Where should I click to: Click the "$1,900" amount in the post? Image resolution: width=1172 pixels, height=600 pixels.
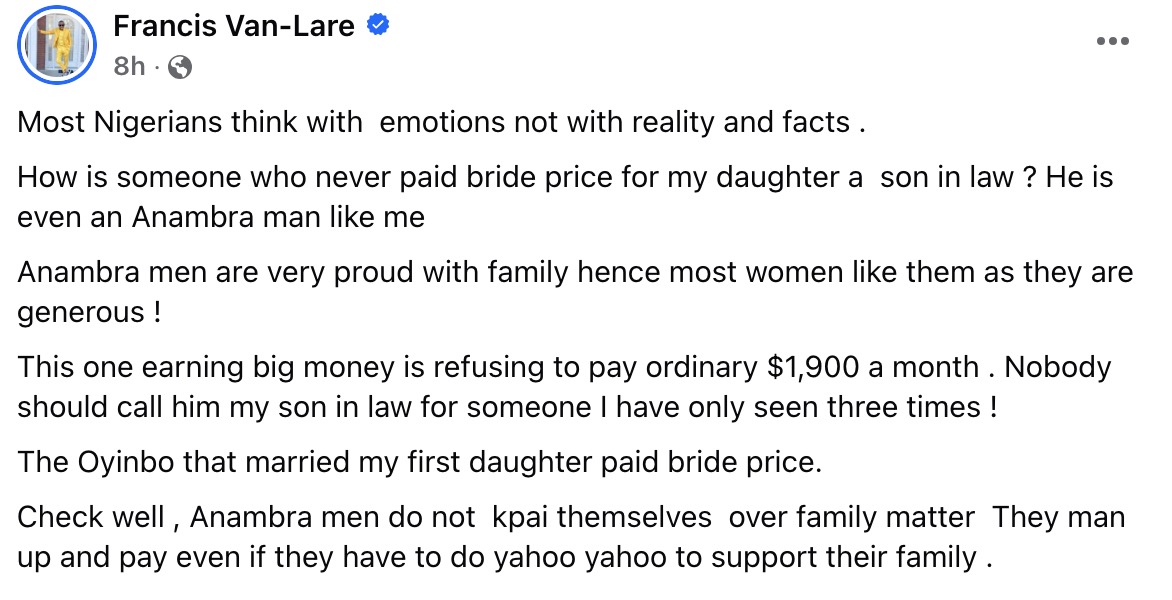pos(813,367)
